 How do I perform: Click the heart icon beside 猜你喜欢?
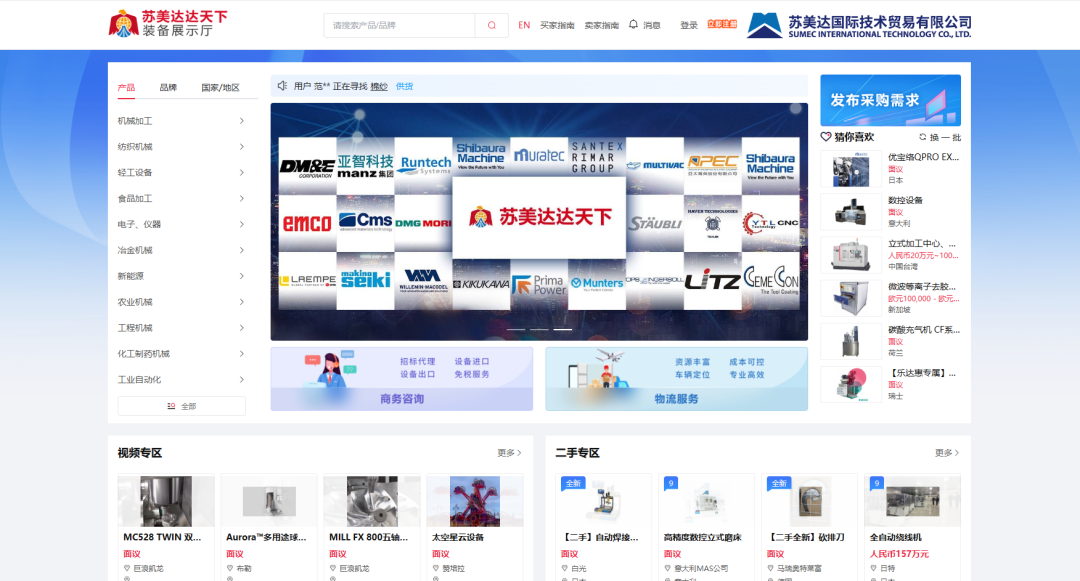826,137
